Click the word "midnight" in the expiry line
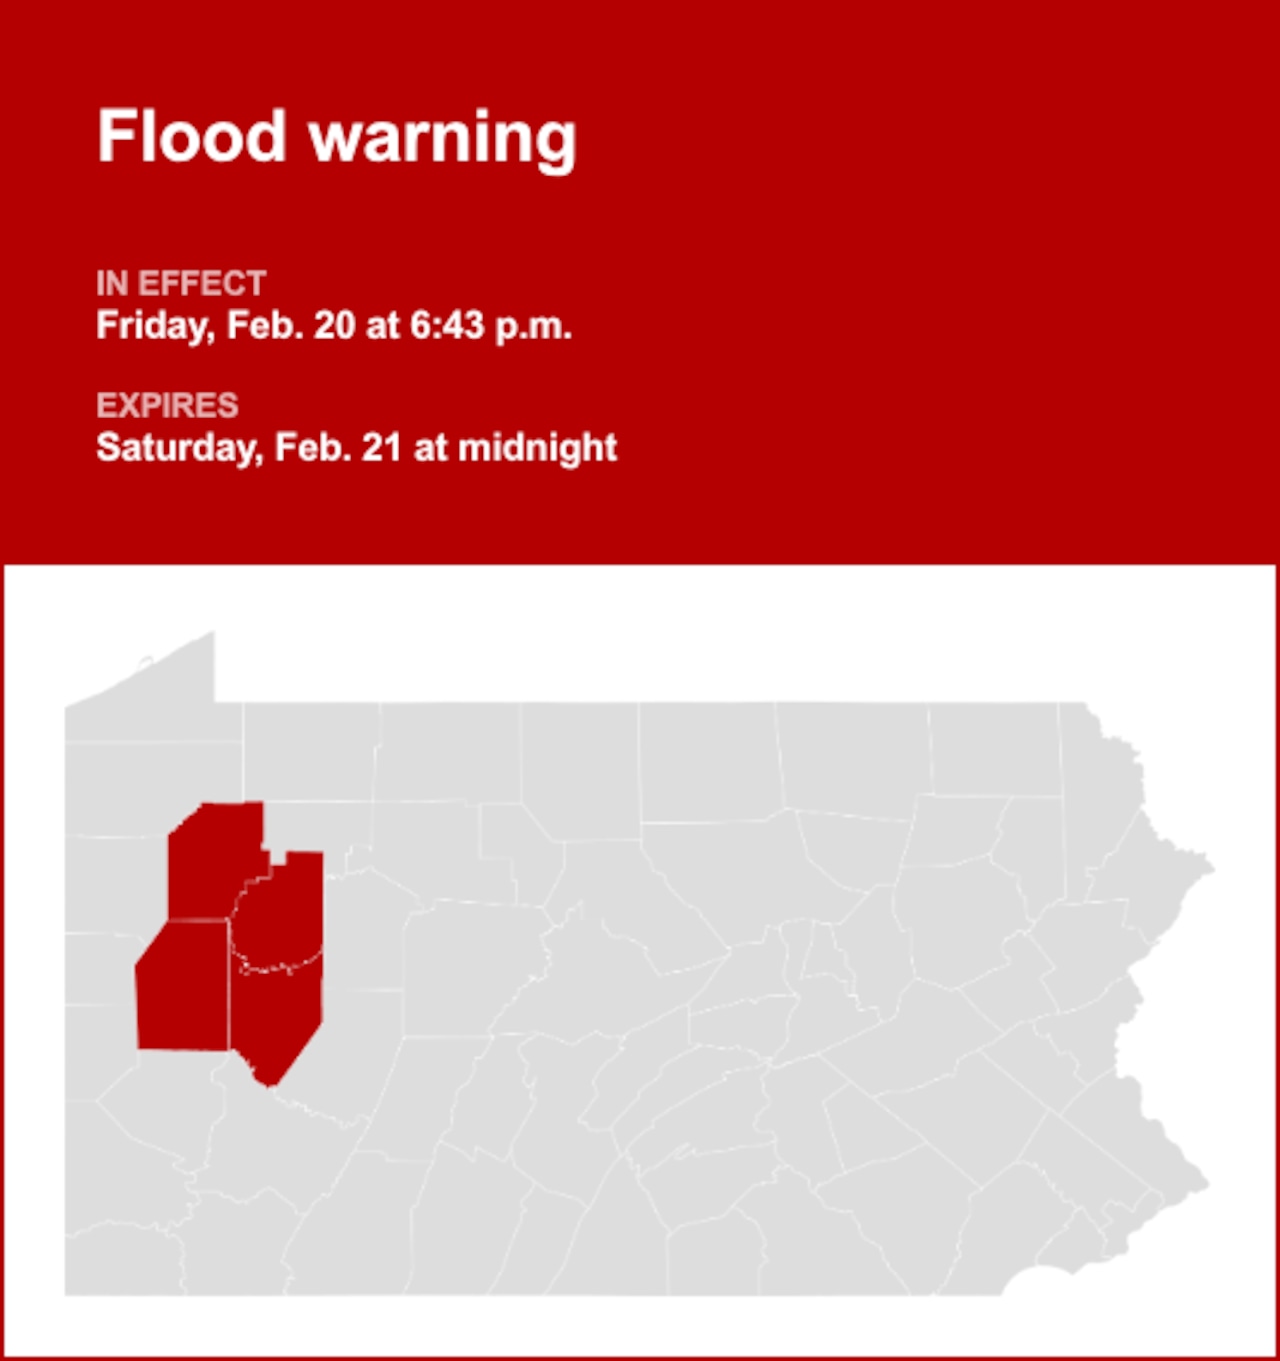This screenshot has width=1280, height=1361. point(537,448)
